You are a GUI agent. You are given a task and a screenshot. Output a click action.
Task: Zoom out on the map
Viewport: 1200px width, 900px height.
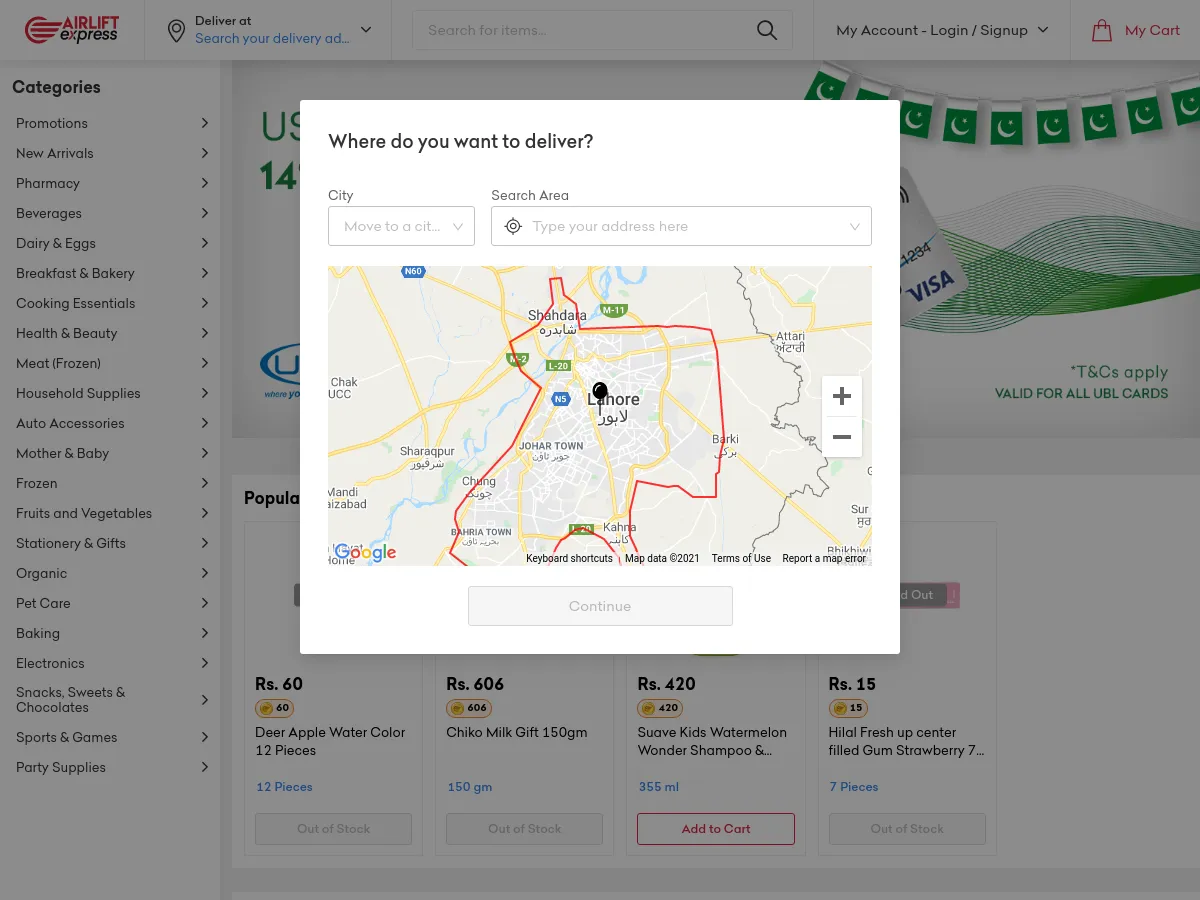(842, 437)
